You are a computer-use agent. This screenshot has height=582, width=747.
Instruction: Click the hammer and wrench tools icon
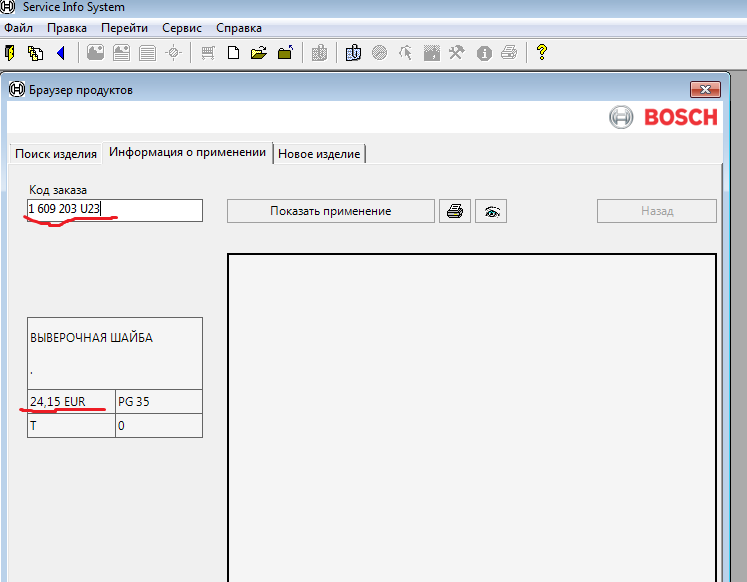(x=457, y=53)
